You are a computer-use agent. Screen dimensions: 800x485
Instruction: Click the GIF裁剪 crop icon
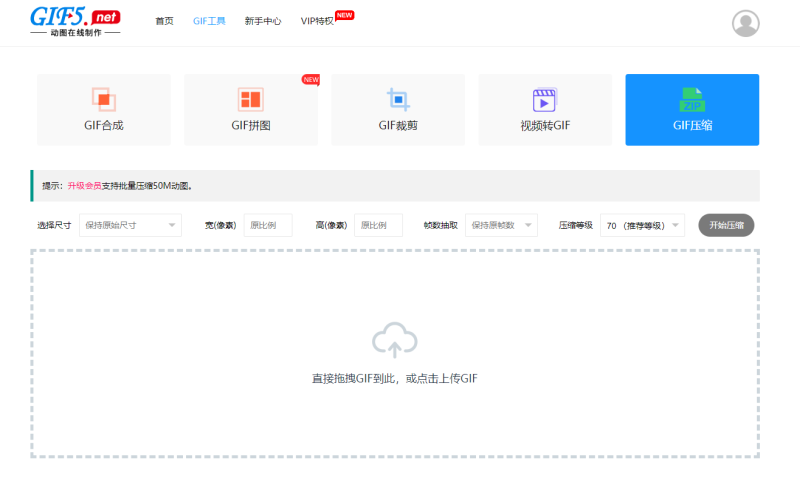point(398,99)
